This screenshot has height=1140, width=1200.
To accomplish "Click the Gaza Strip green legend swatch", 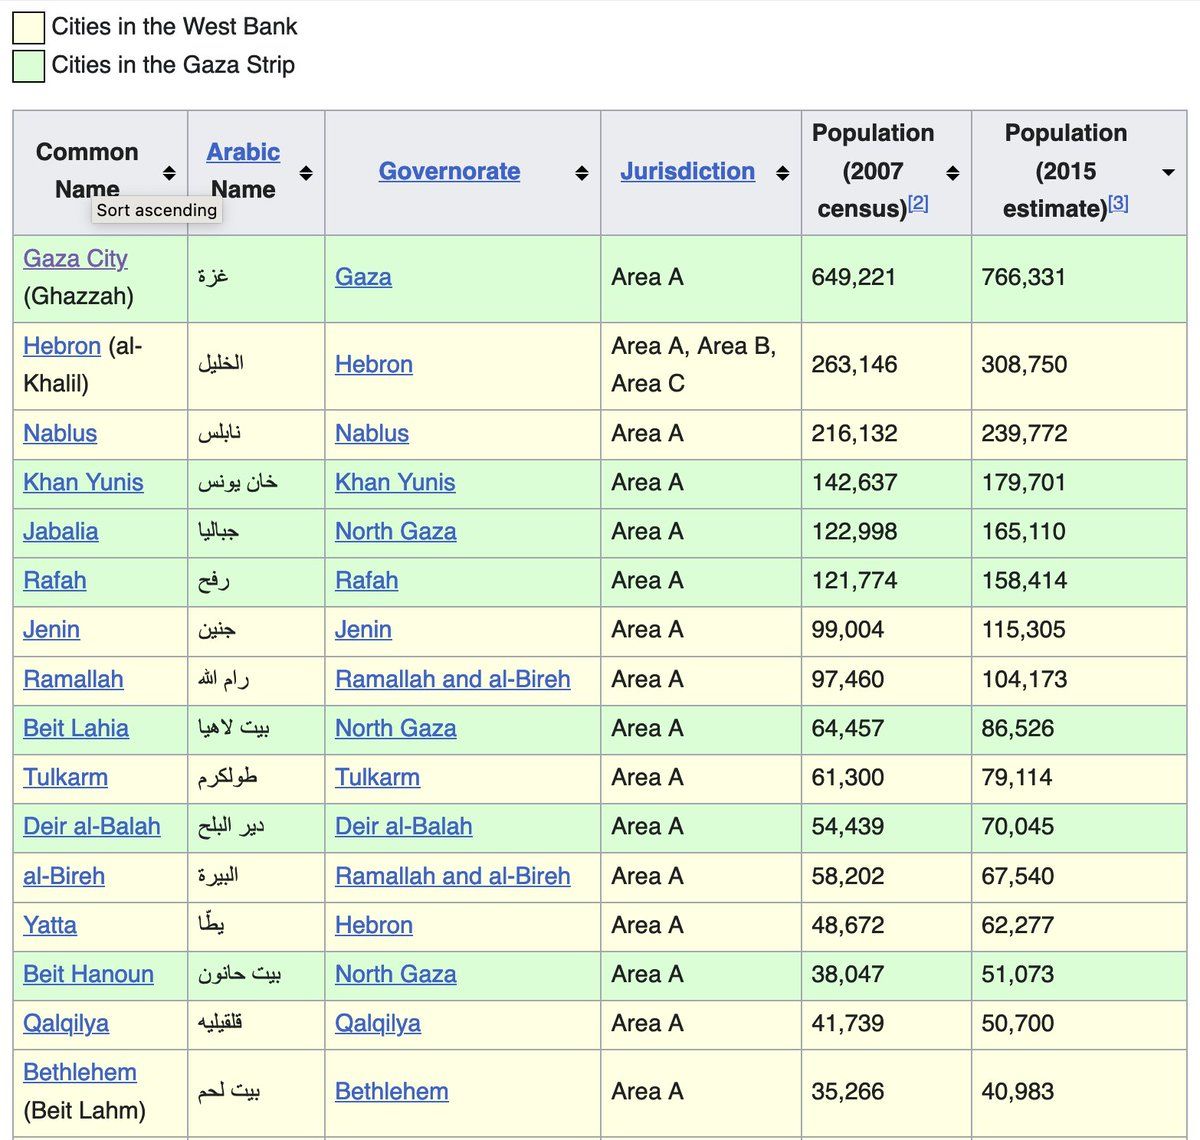I will [28, 66].
